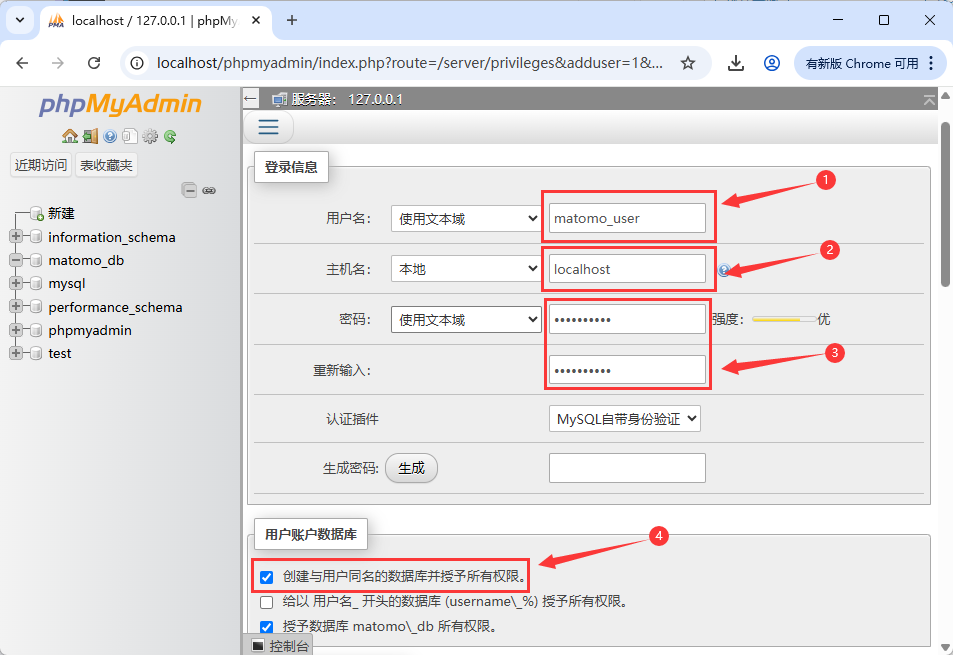Open Chrome downloads icon
The height and width of the screenshot is (655, 953).
(735, 63)
